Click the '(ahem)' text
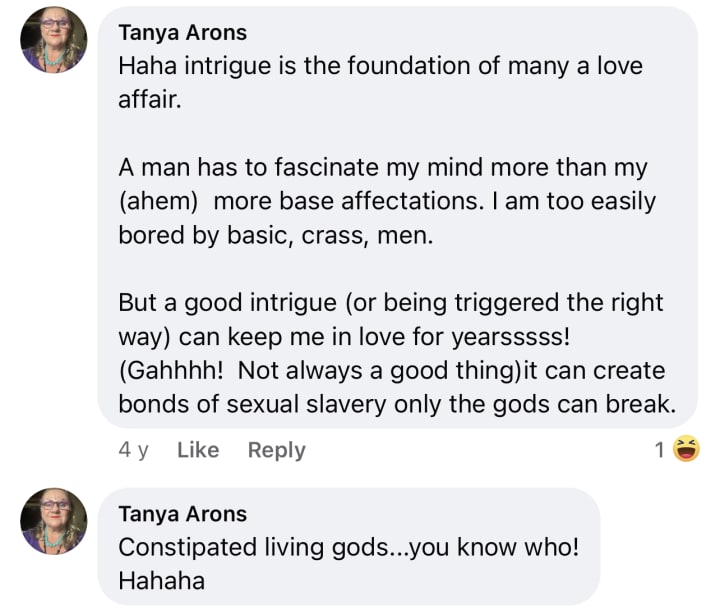 [156, 201]
